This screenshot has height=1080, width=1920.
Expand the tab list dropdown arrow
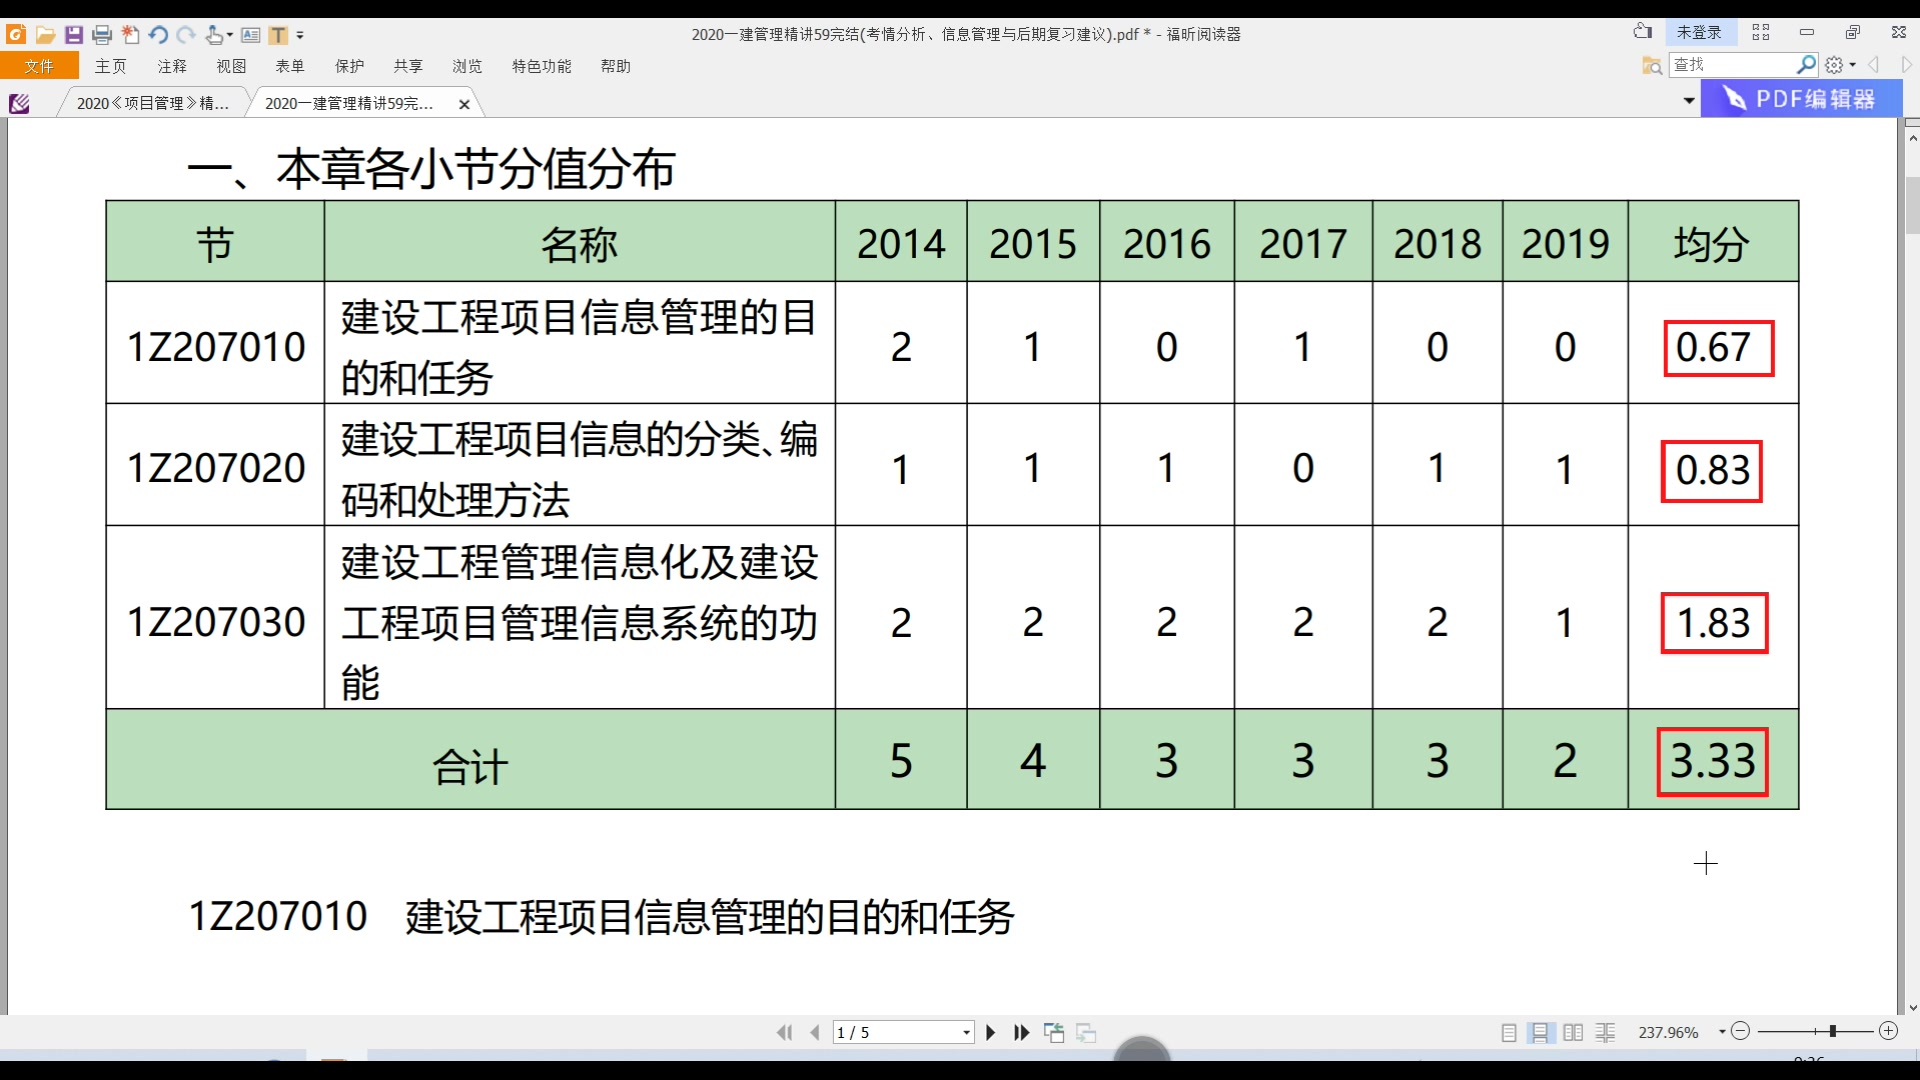(x=1688, y=99)
